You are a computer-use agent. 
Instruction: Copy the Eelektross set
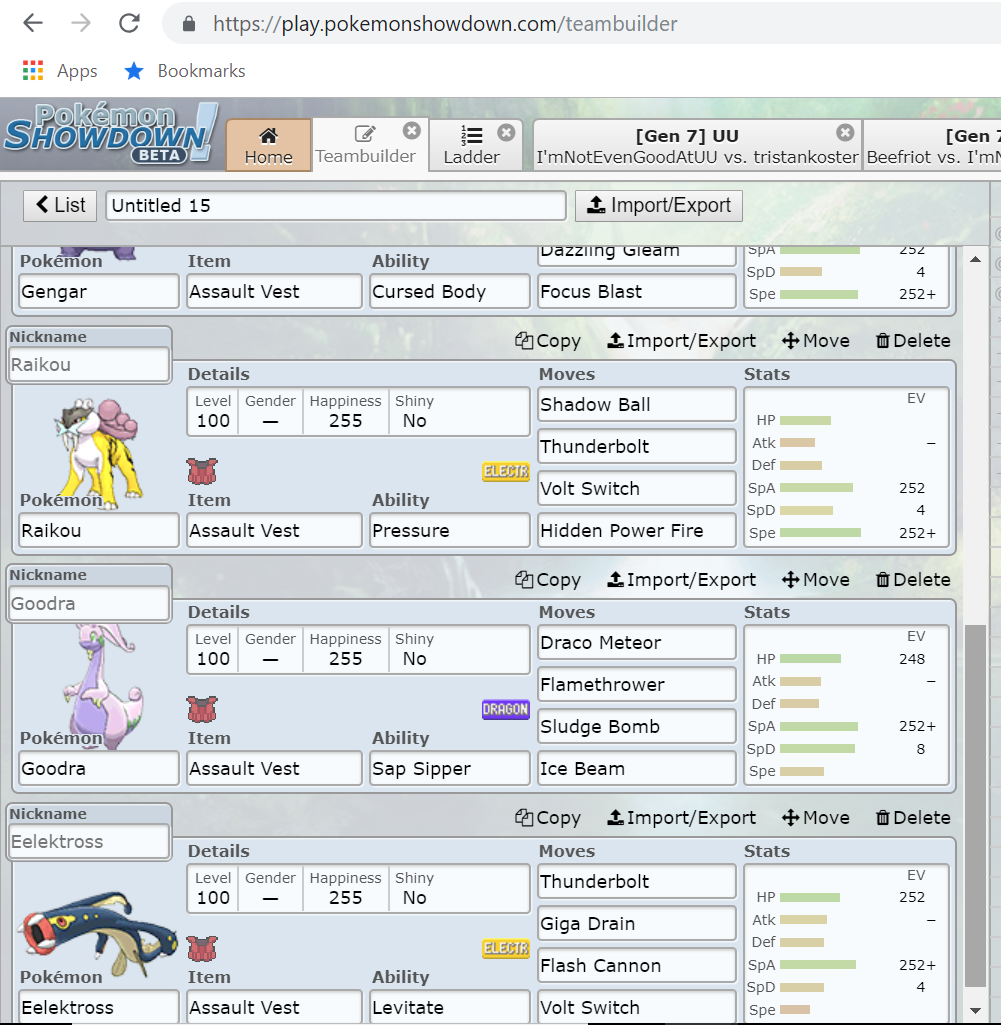548,818
